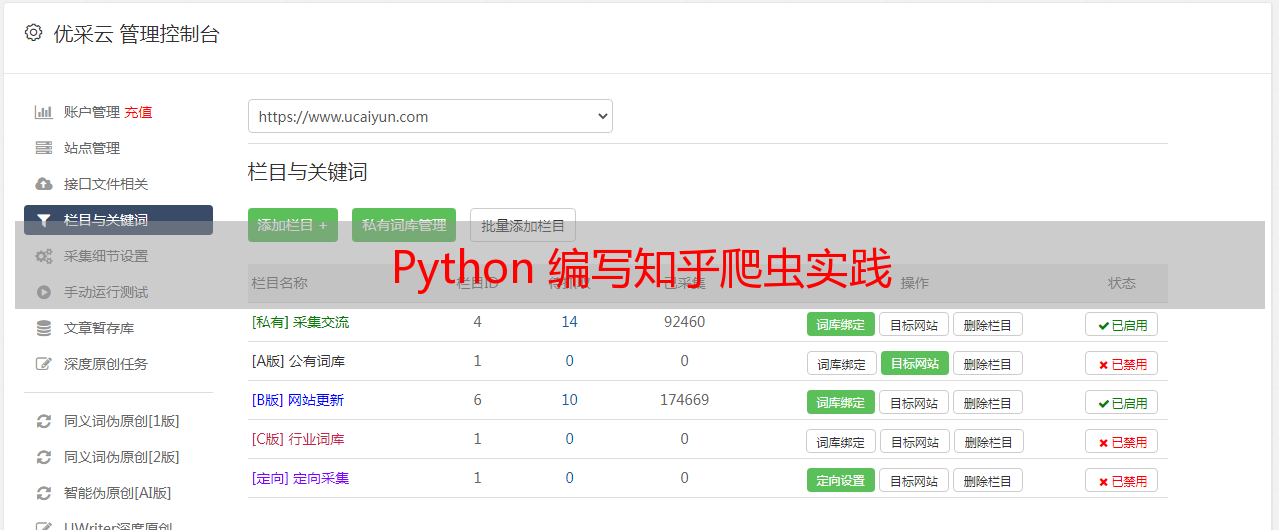
Task: Click 目标网站 for the 采集交流 row
Action: 914,324
